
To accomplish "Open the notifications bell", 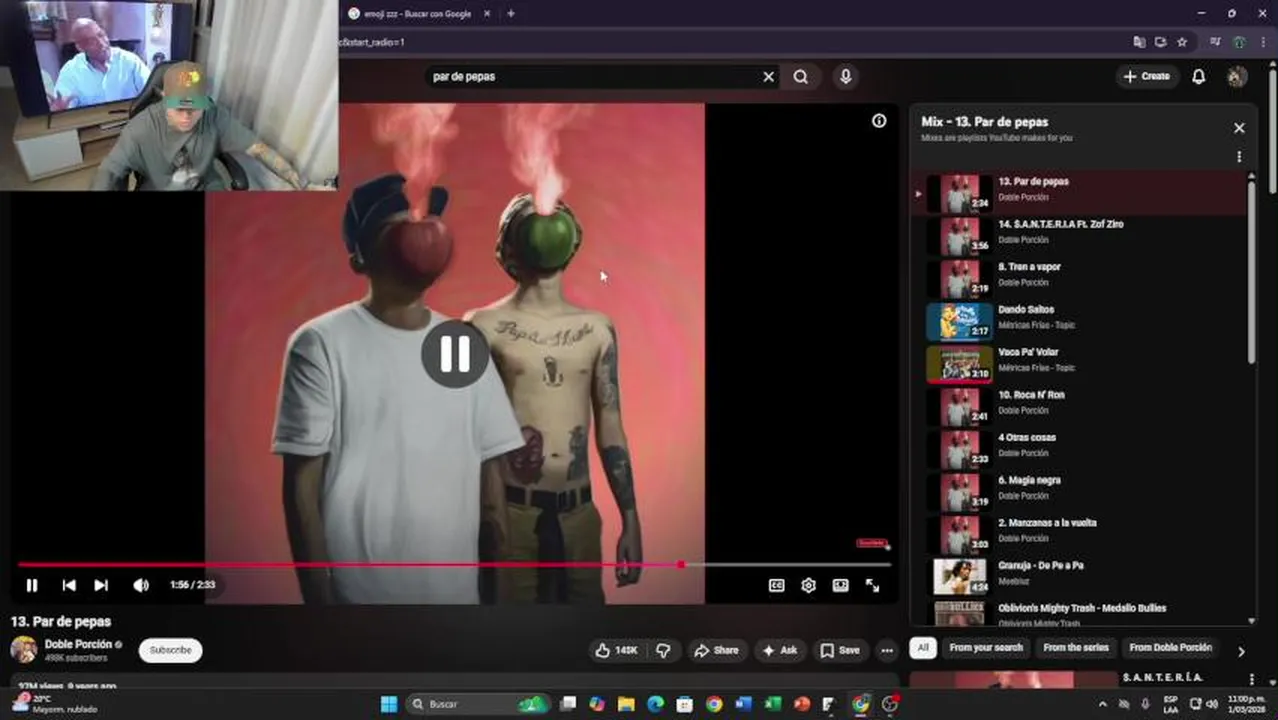I will [x=1198, y=76].
